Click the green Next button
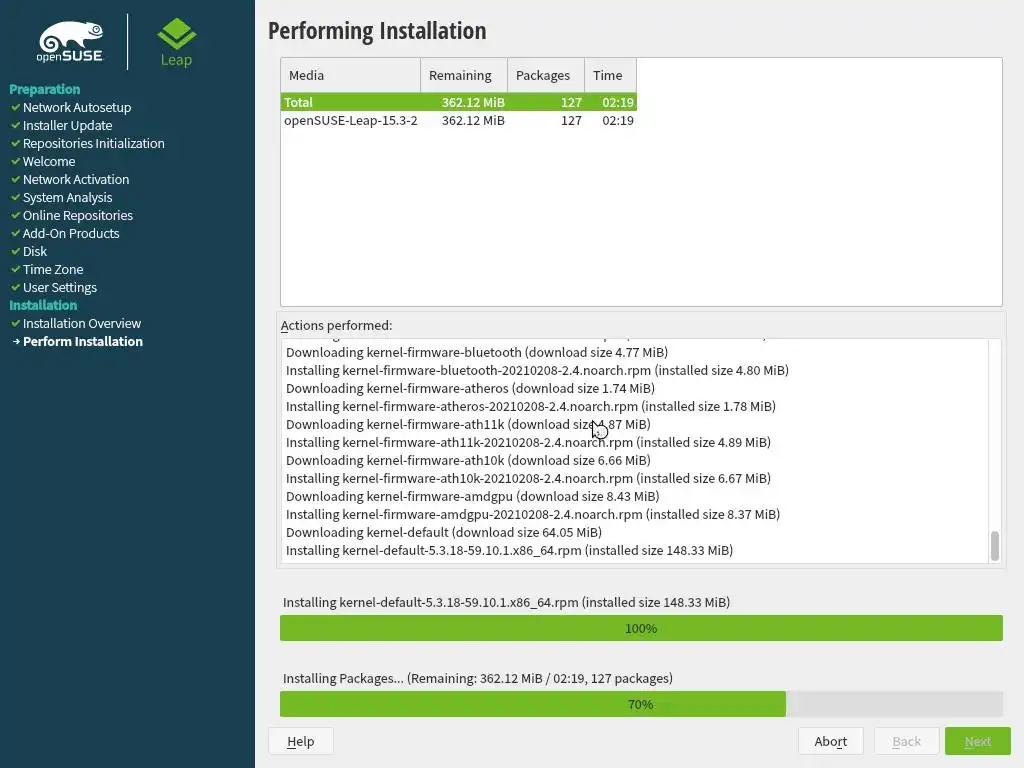The width and height of the screenshot is (1024, 768). [x=978, y=741]
